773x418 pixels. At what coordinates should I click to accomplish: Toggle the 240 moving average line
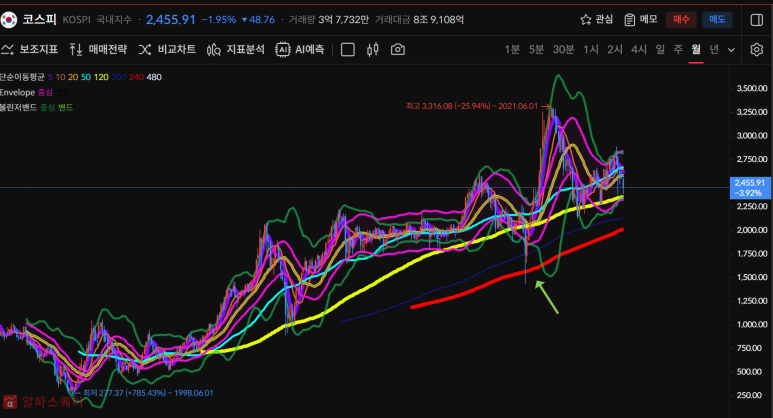pos(136,77)
